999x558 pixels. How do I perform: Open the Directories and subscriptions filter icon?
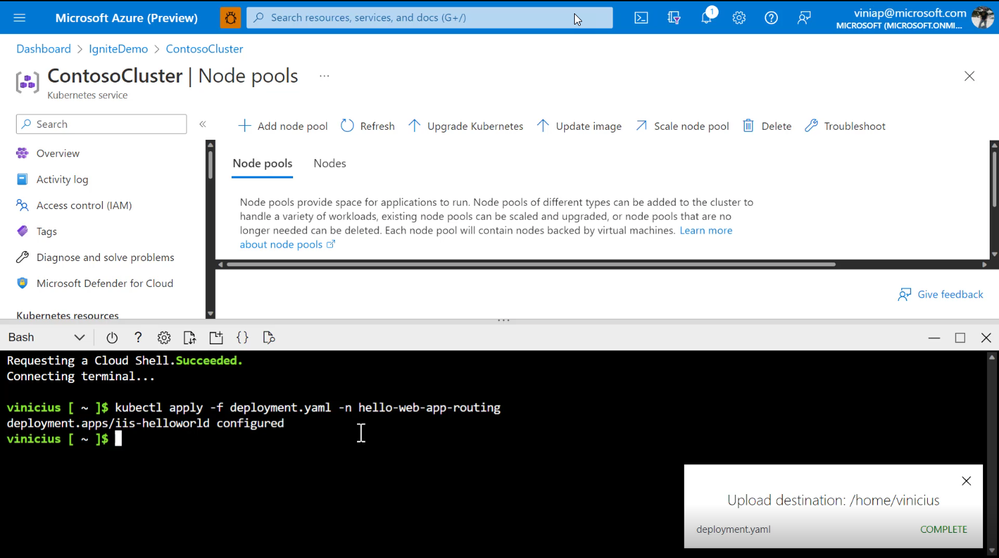click(x=673, y=18)
